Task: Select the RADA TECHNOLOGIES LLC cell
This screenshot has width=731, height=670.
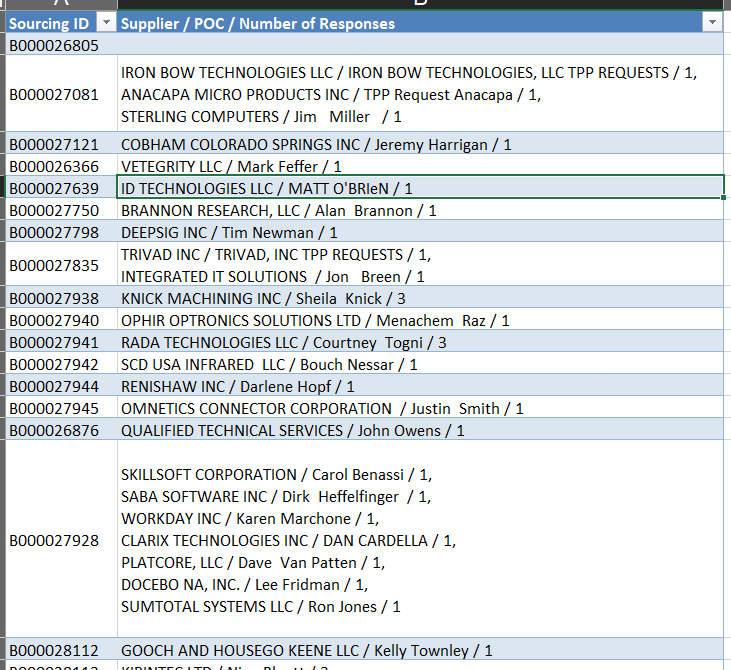Action: [420, 341]
